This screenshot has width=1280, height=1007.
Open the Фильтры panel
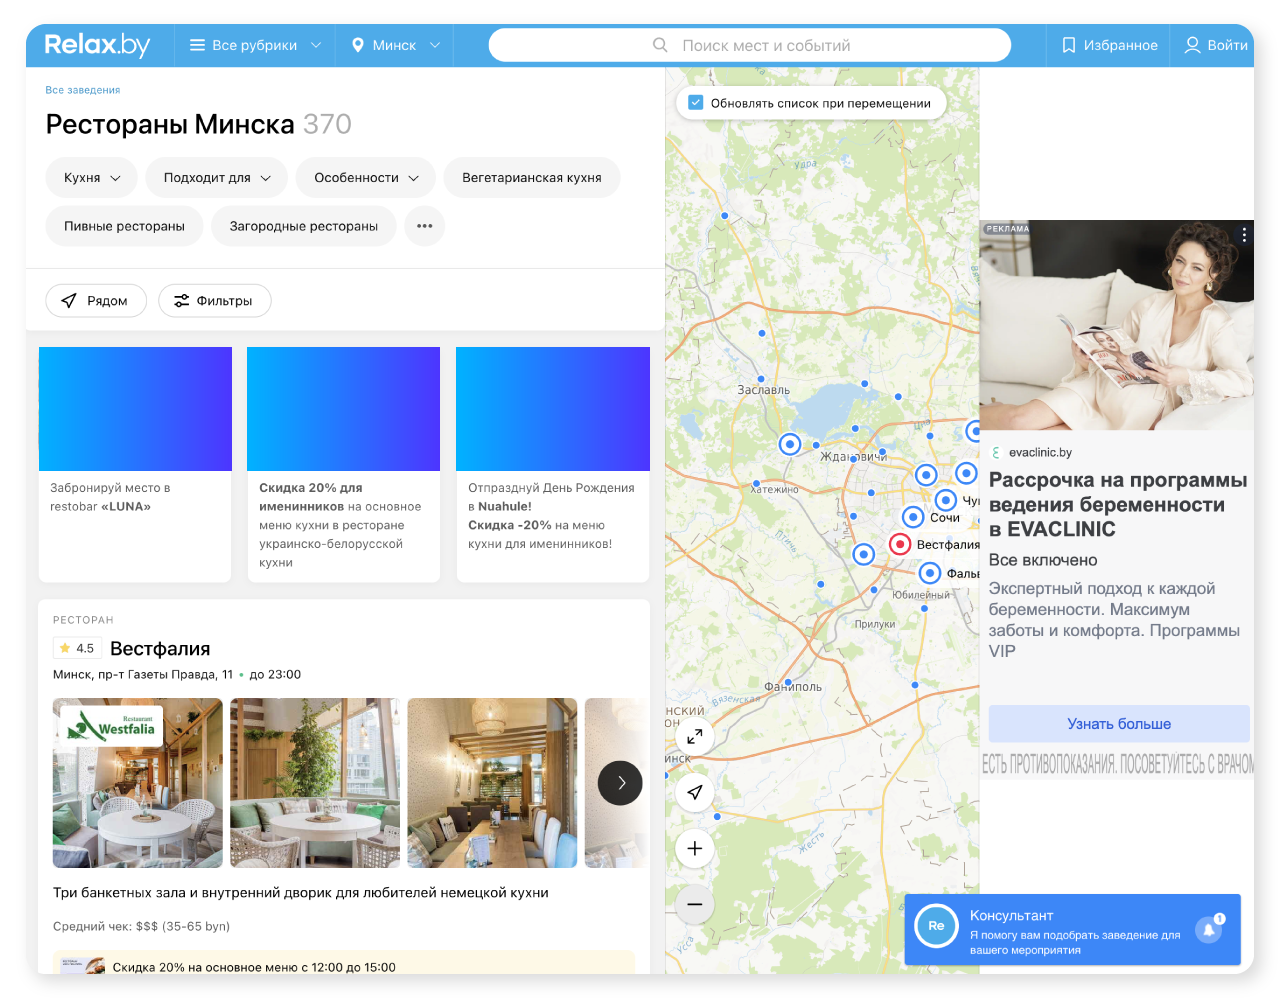[x=214, y=300]
